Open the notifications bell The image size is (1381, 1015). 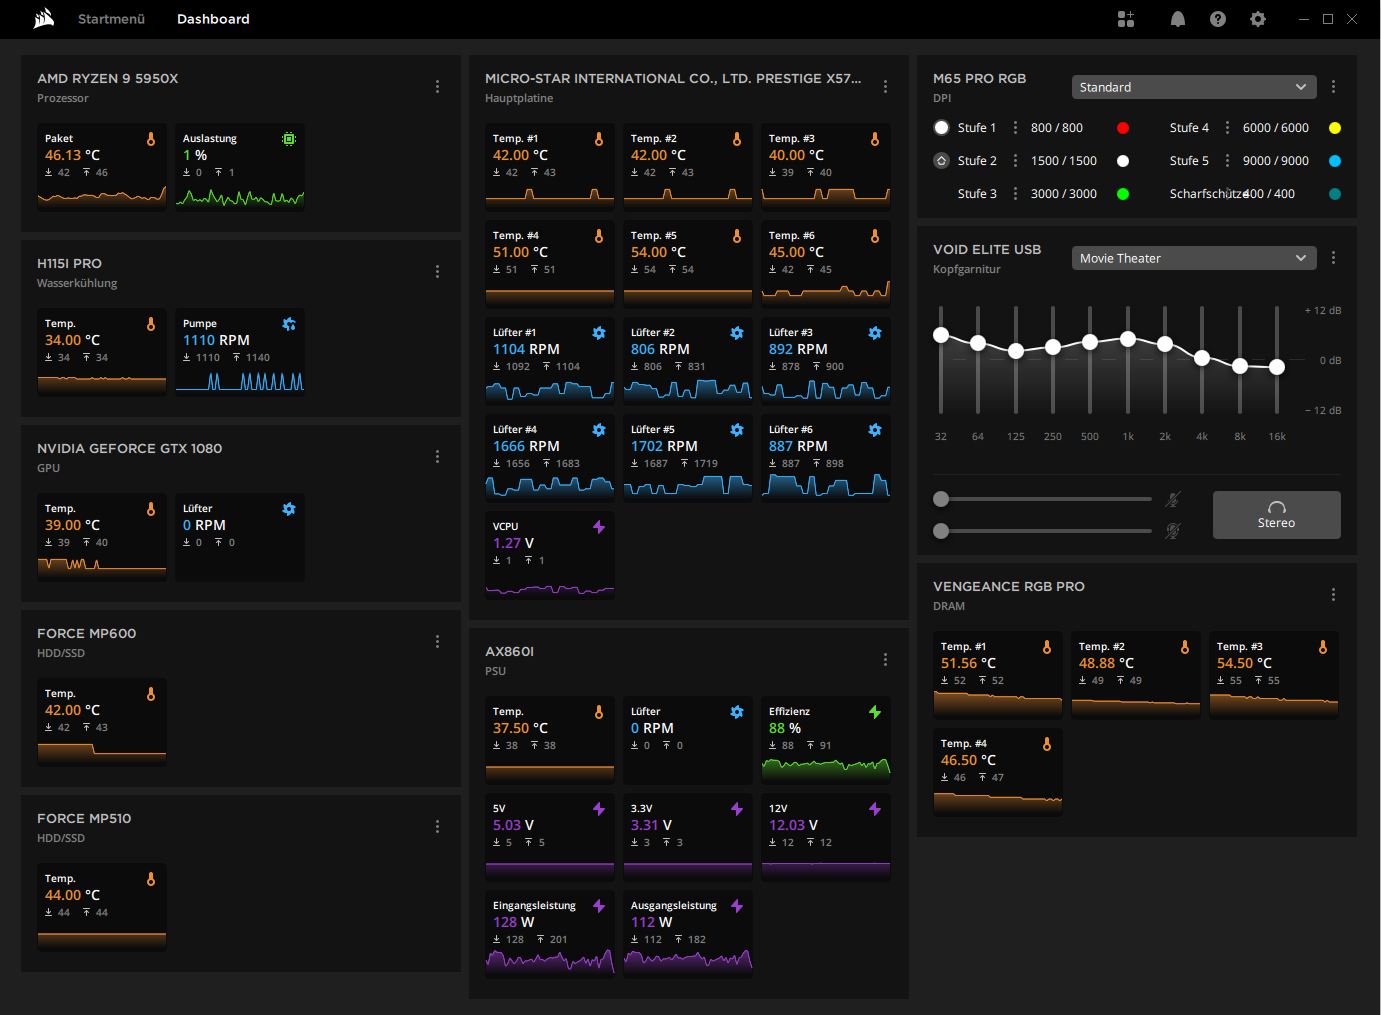(x=1178, y=19)
